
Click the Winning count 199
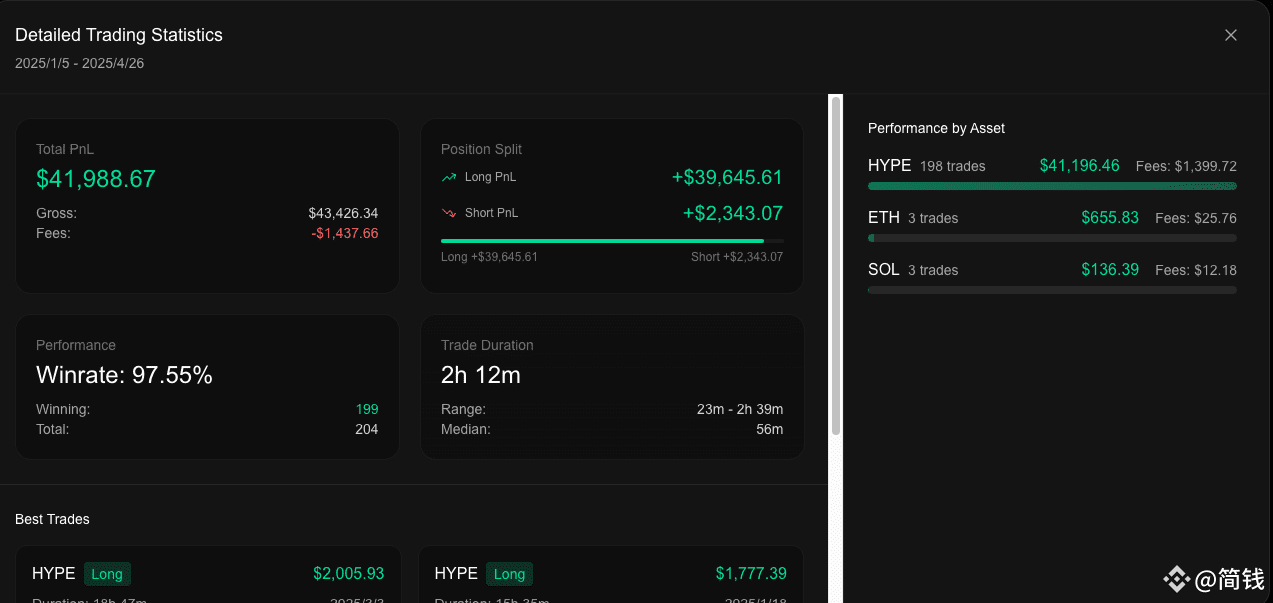point(367,409)
